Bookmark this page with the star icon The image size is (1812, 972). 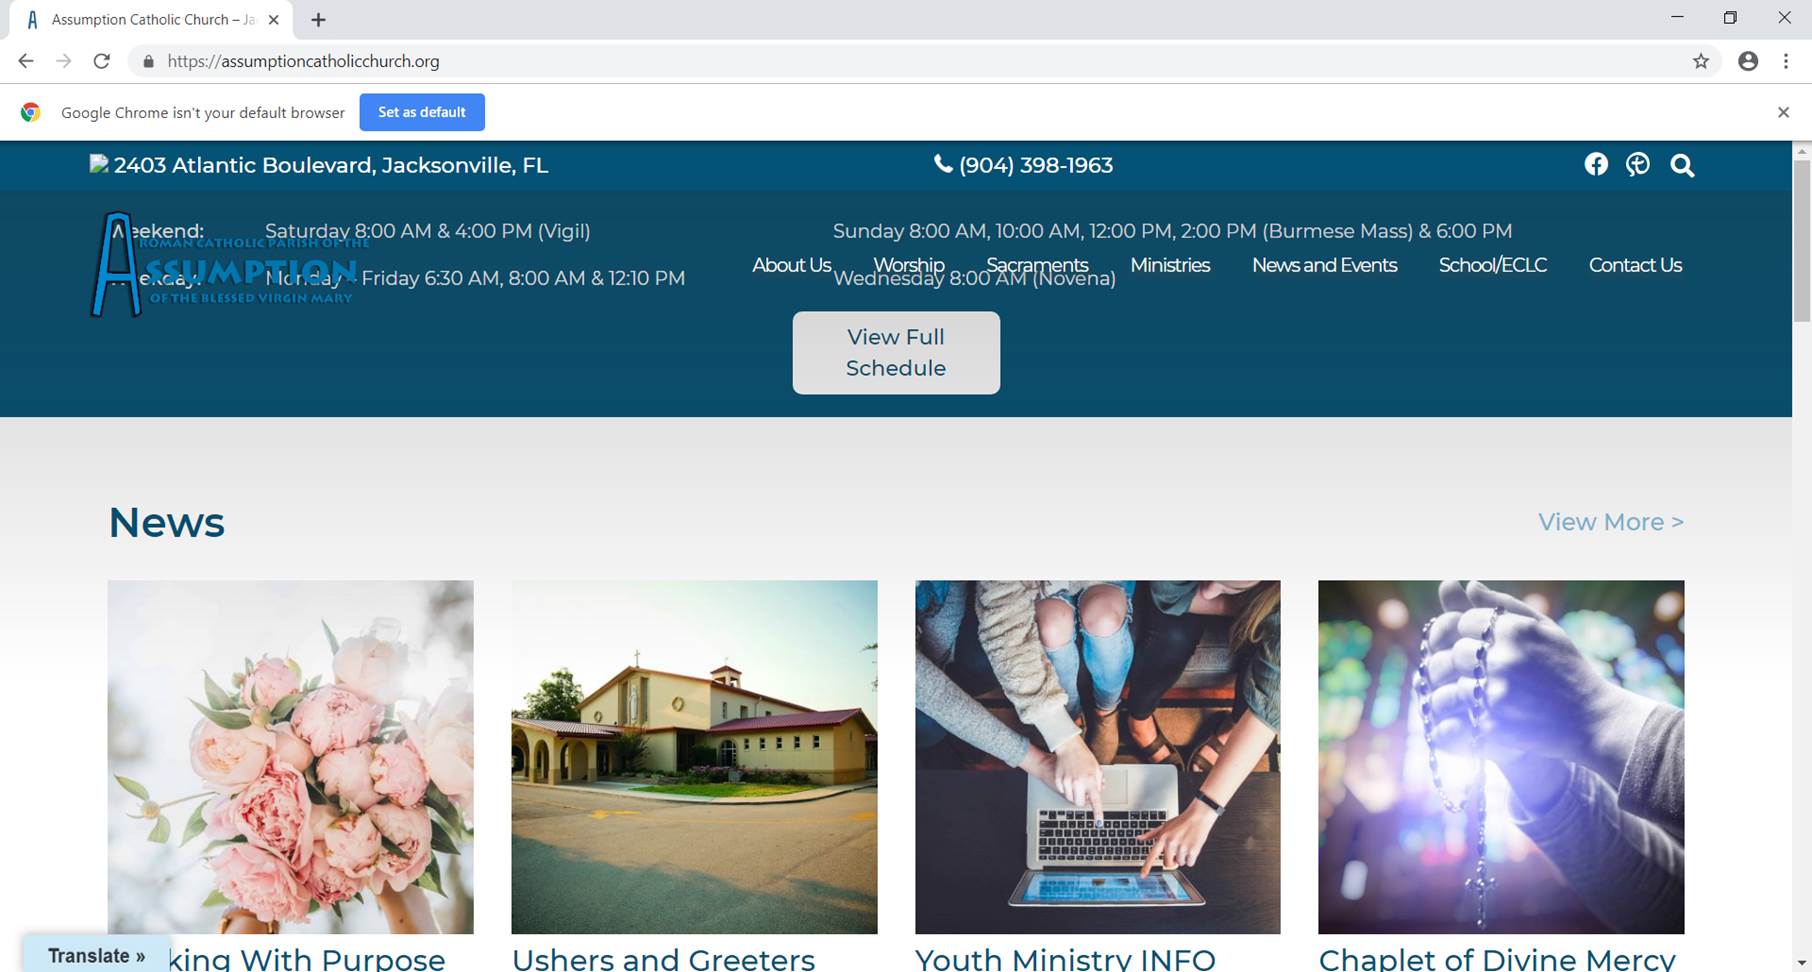(1701, 61)
